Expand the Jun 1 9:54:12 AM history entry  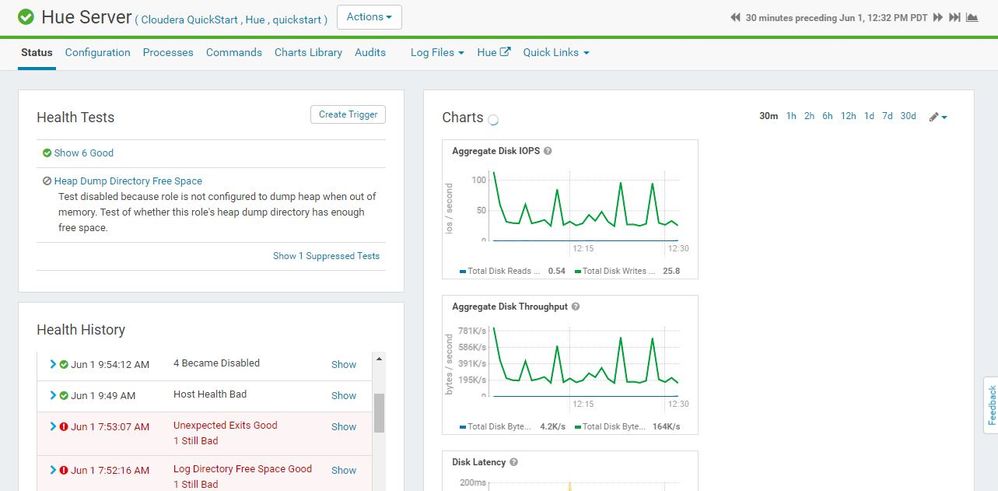point(53,364)
